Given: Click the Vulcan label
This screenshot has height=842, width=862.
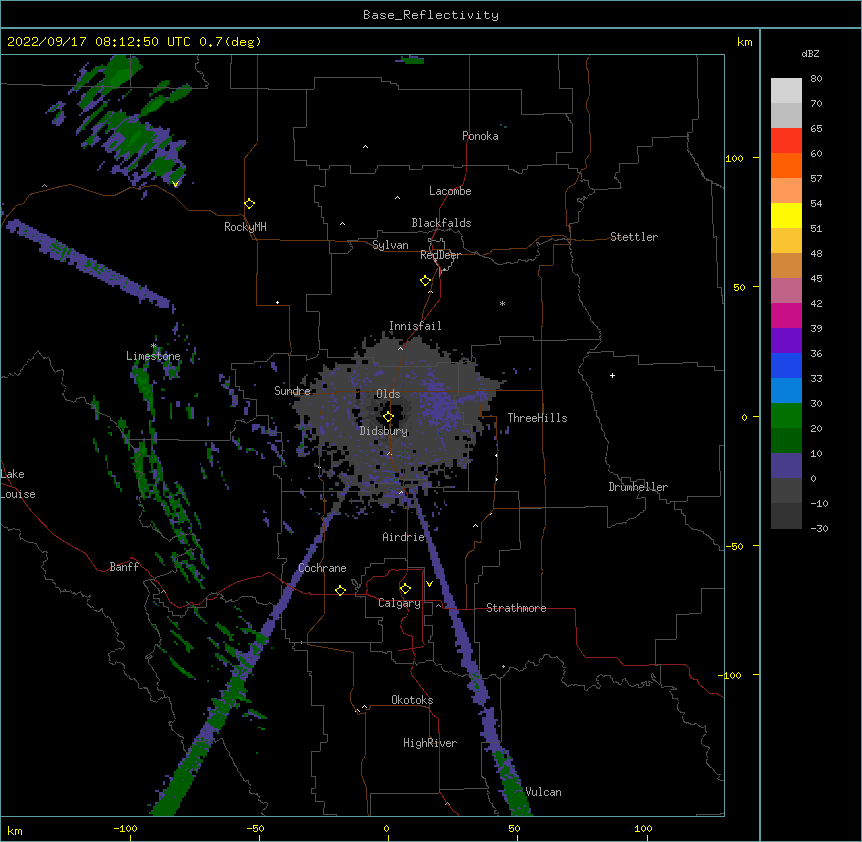Looking at the screenshot, I should (x=543, y=792).
